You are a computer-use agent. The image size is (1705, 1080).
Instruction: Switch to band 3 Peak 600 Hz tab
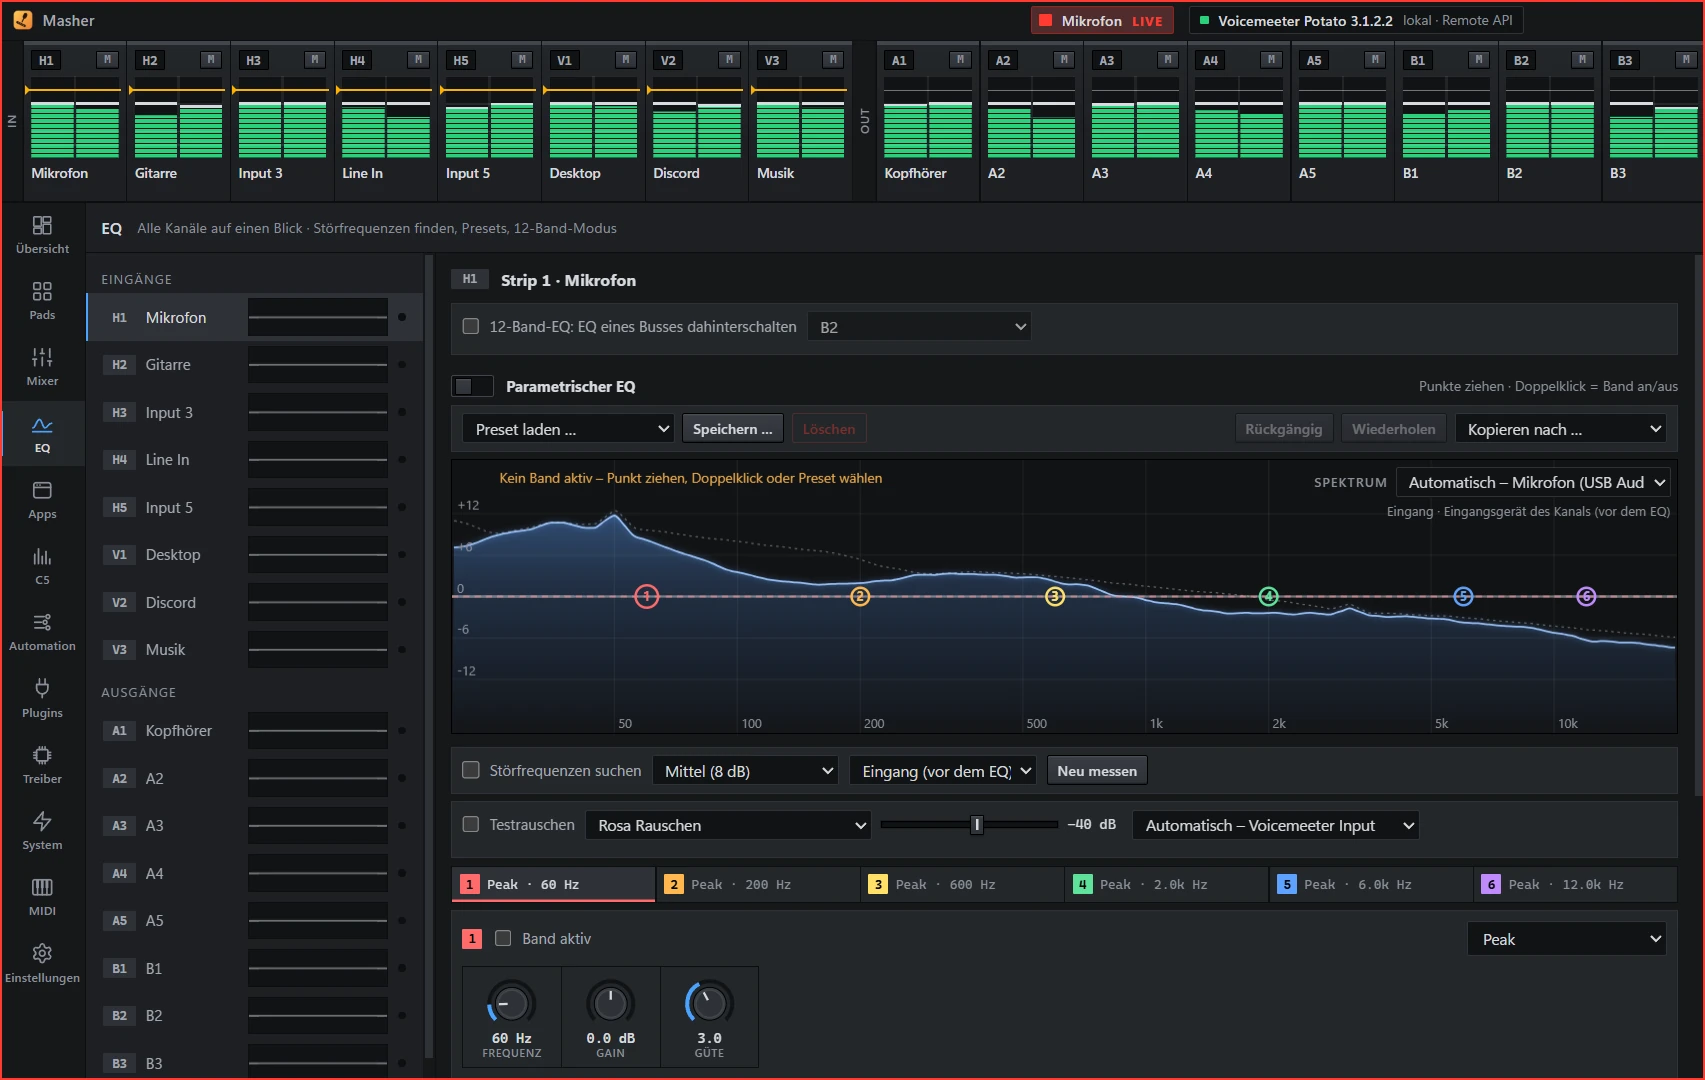click(x=962, y=884)
